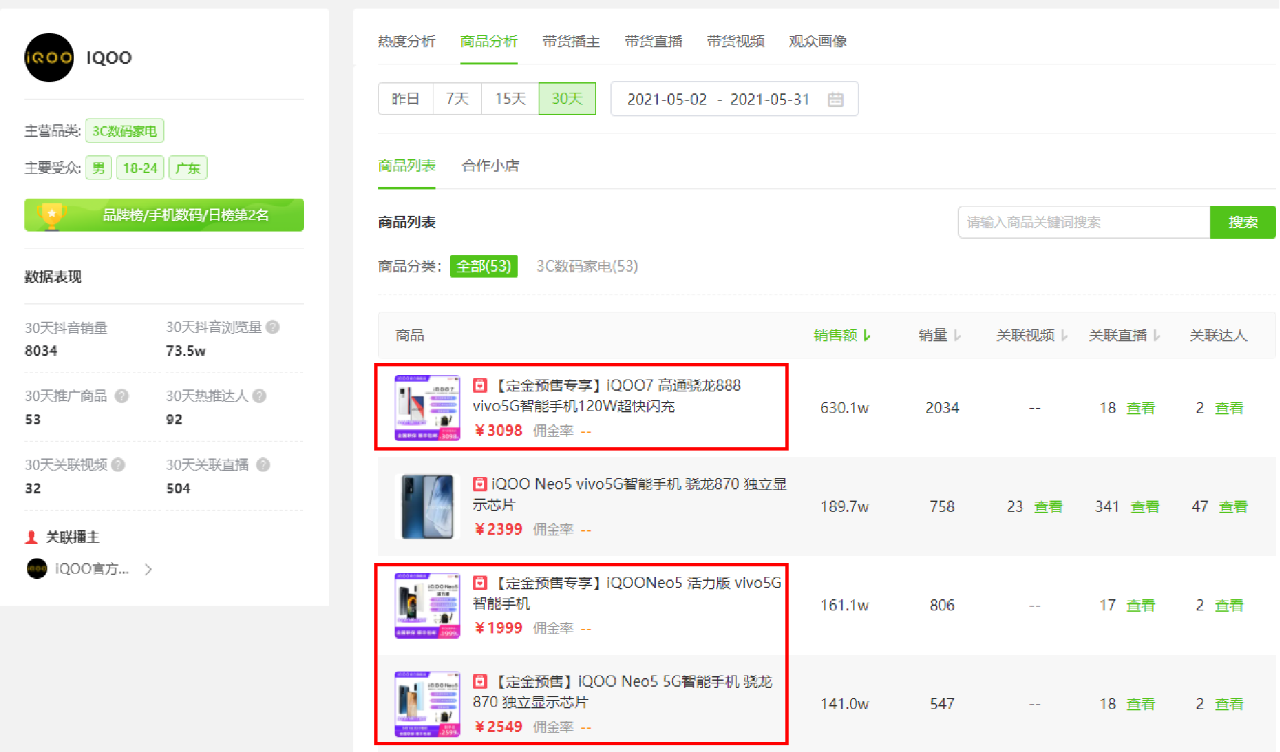This screenshot has width=1280, height=752.
Task: Select the 30天 time range
Action: click(x=567, y=99)
